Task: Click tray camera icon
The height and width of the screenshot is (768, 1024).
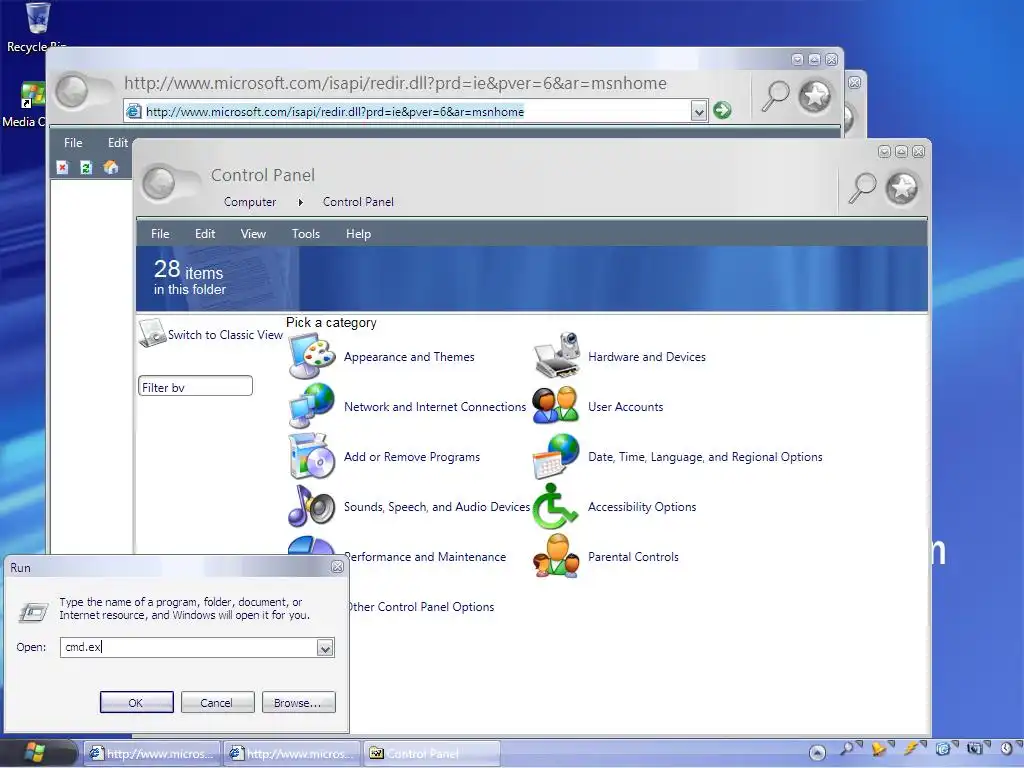Action: (x=974, y=749)
